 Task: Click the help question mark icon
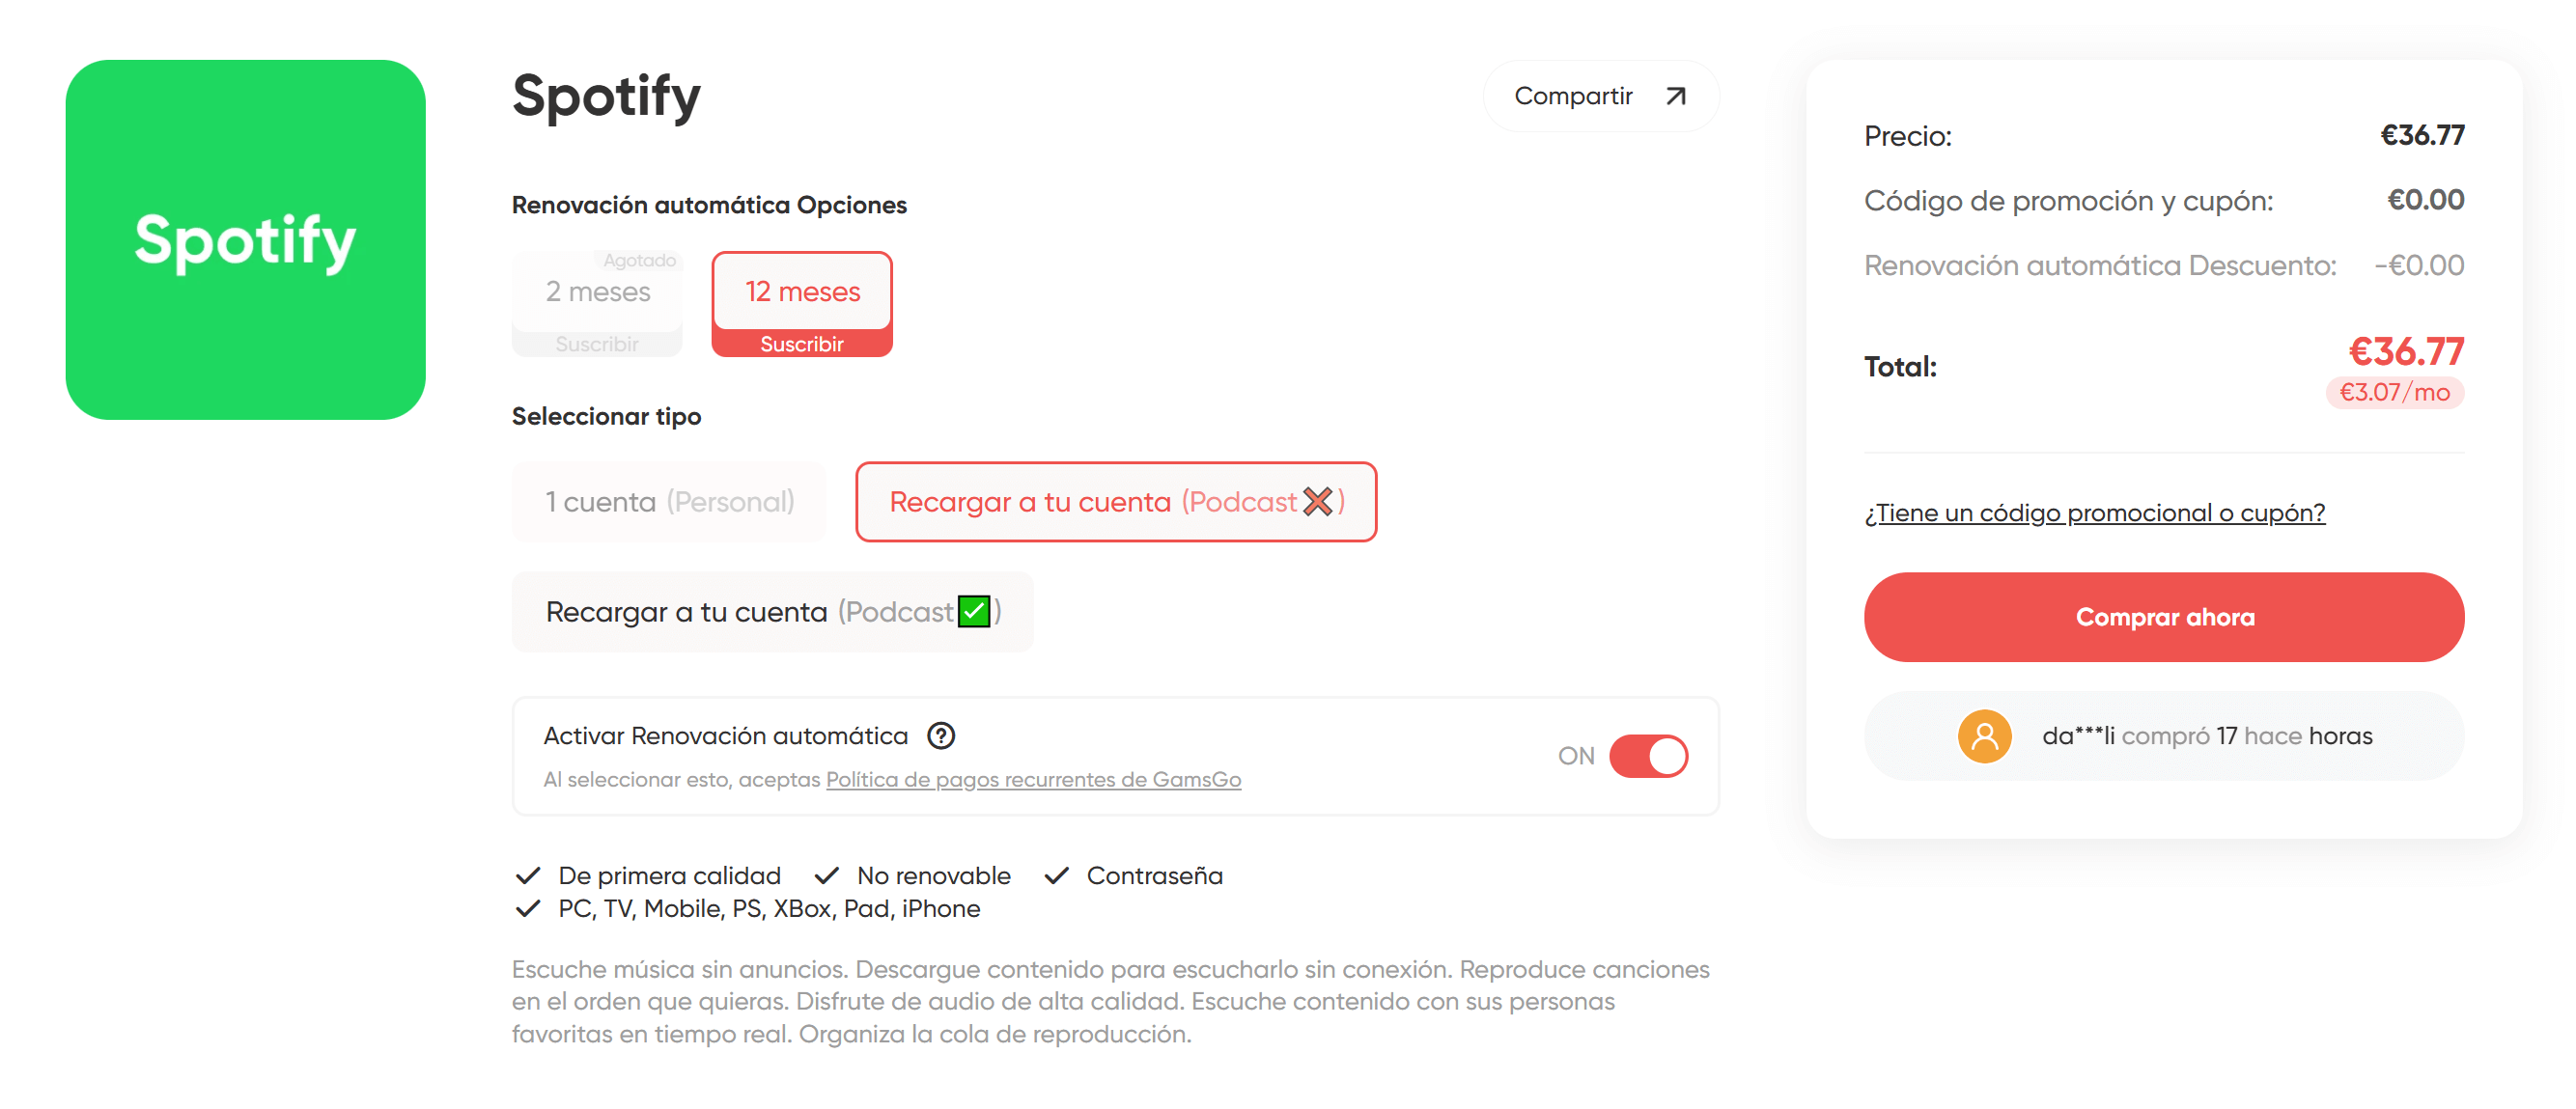940,736
